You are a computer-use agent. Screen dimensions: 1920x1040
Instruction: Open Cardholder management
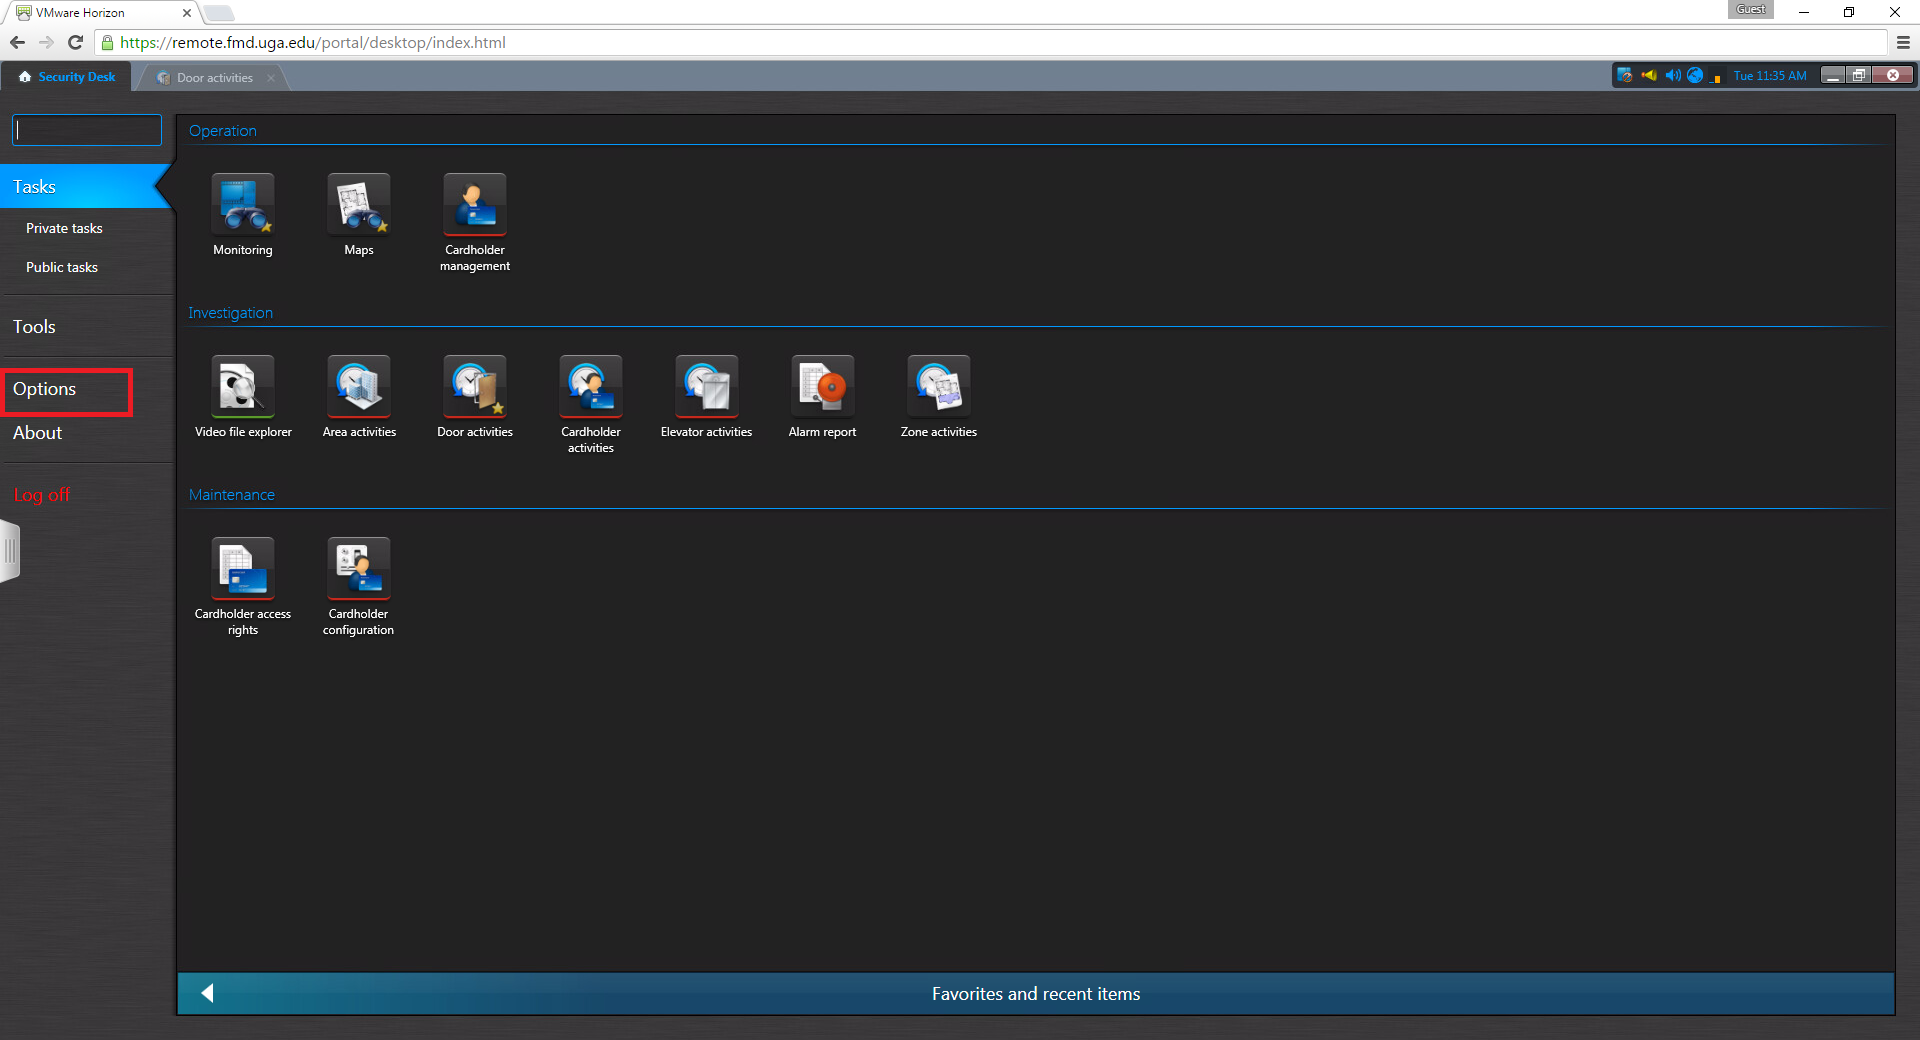click(x=474, y=205)
